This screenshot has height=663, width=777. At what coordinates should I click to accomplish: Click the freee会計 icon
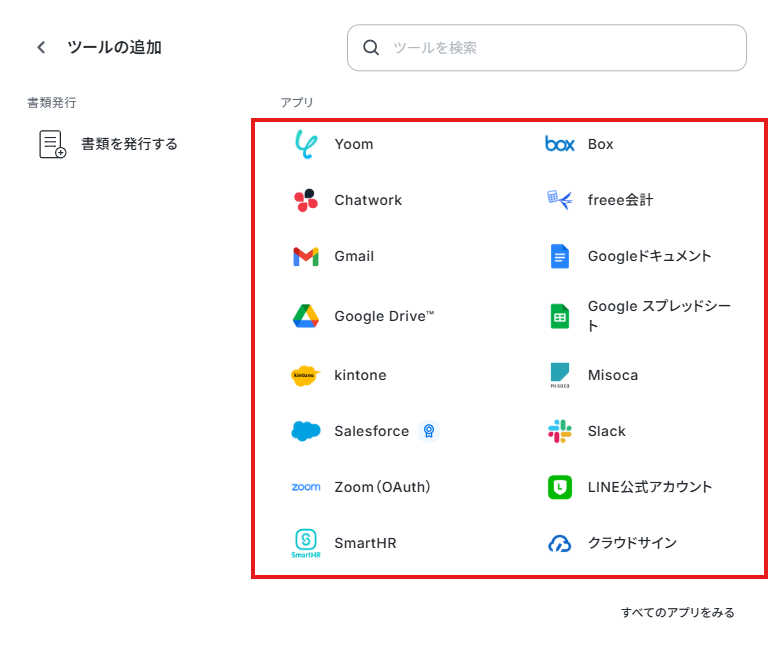point(559,200)
